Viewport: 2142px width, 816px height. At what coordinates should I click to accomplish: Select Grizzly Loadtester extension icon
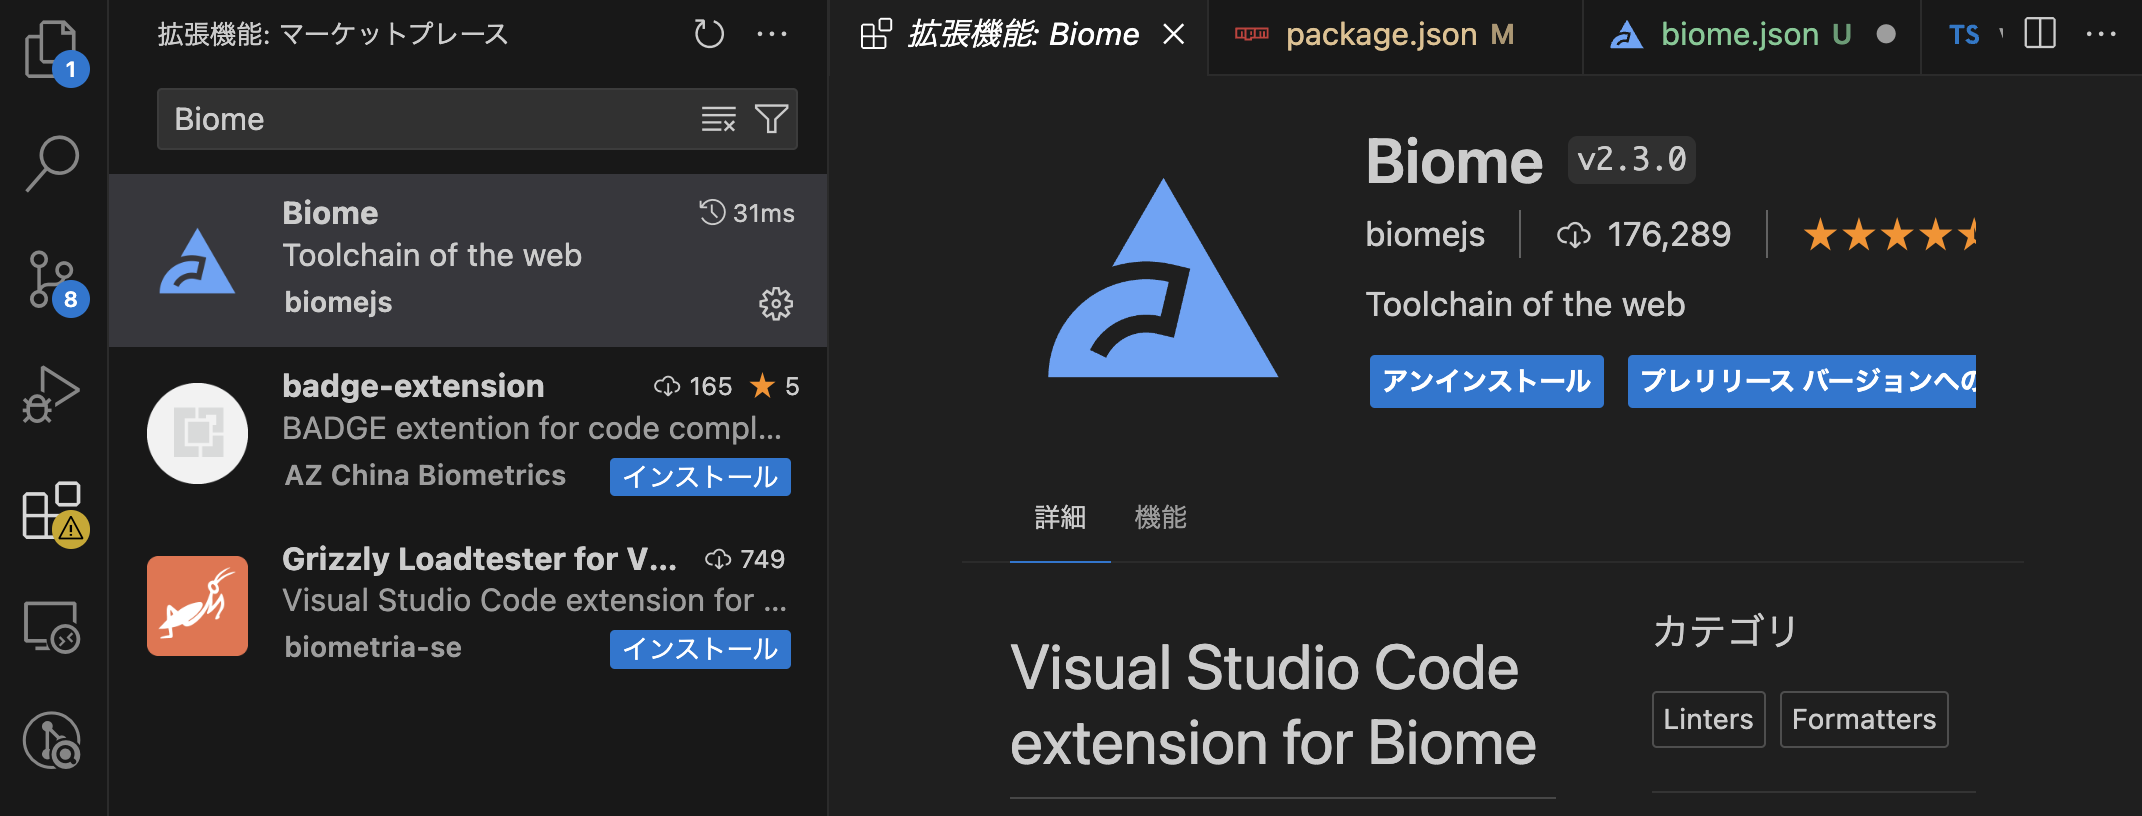[x=197, y=606]
